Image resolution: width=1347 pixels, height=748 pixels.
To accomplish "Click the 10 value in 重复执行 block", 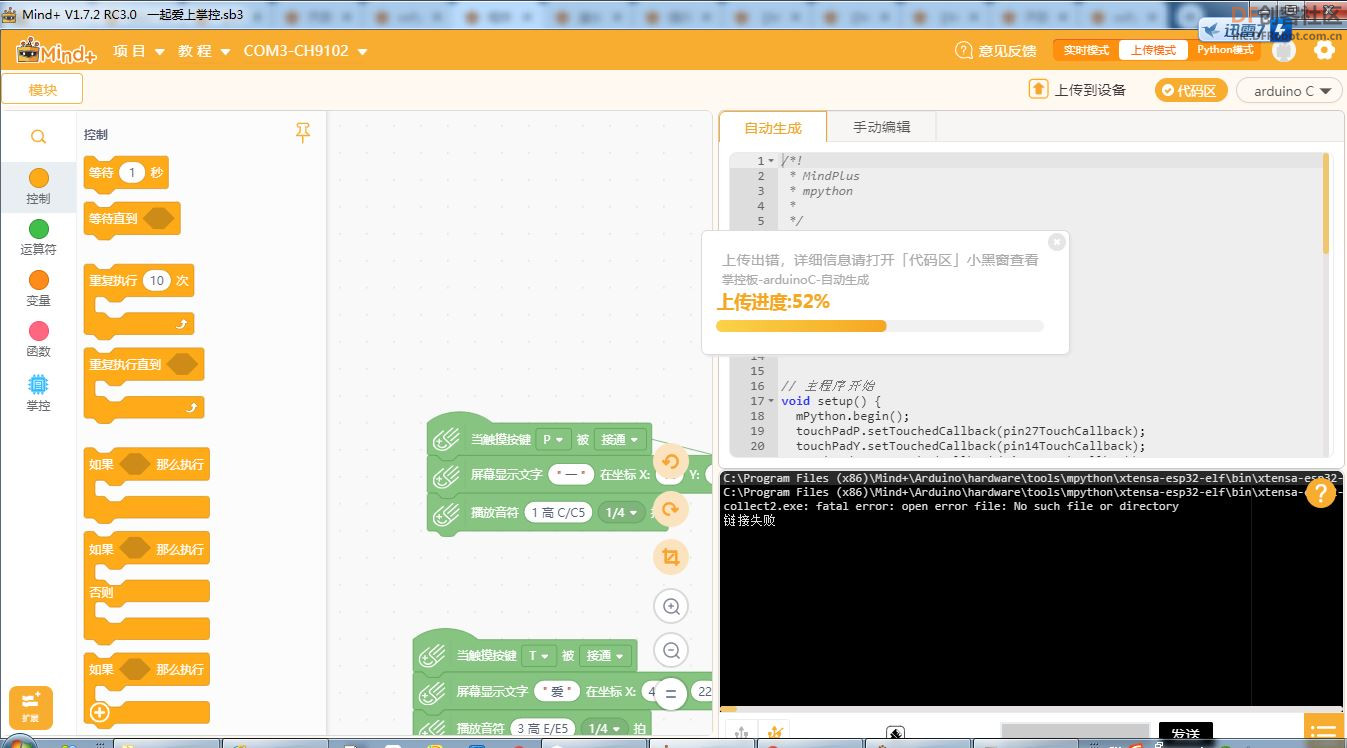I will tap(156, 281).
